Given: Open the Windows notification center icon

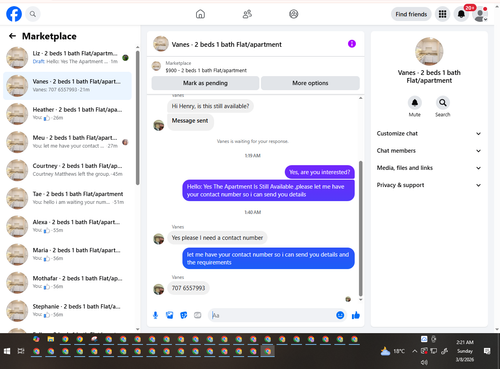Looking at the screenshot, I should pyautogui.click(x=487, y=351).
